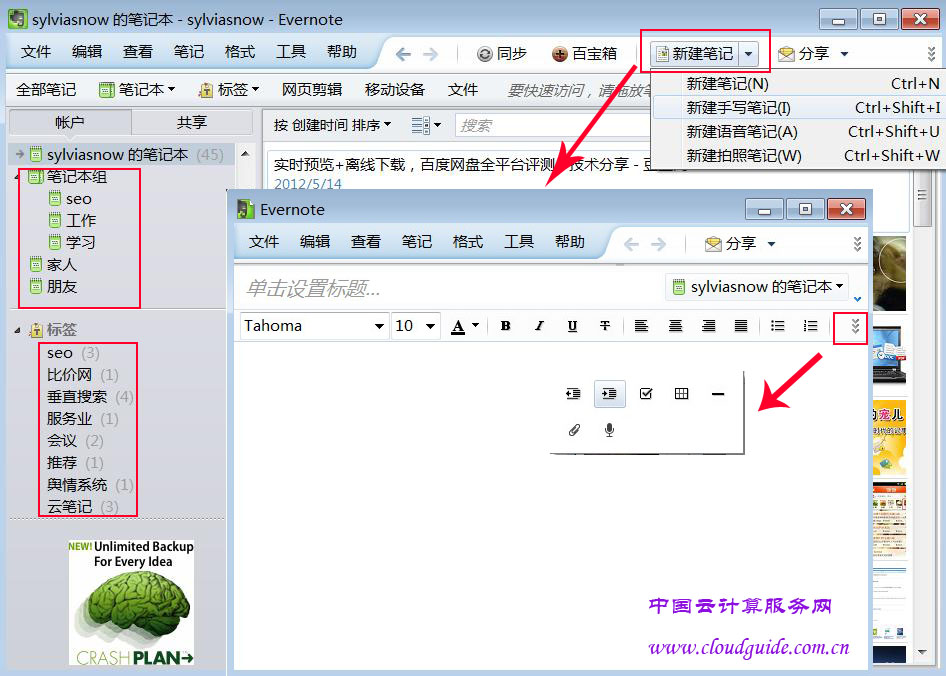Viewport: 946px width, 676px height.
Task: Open the main window 分享 dropdown arrow
Action: [x=845, y=54]
